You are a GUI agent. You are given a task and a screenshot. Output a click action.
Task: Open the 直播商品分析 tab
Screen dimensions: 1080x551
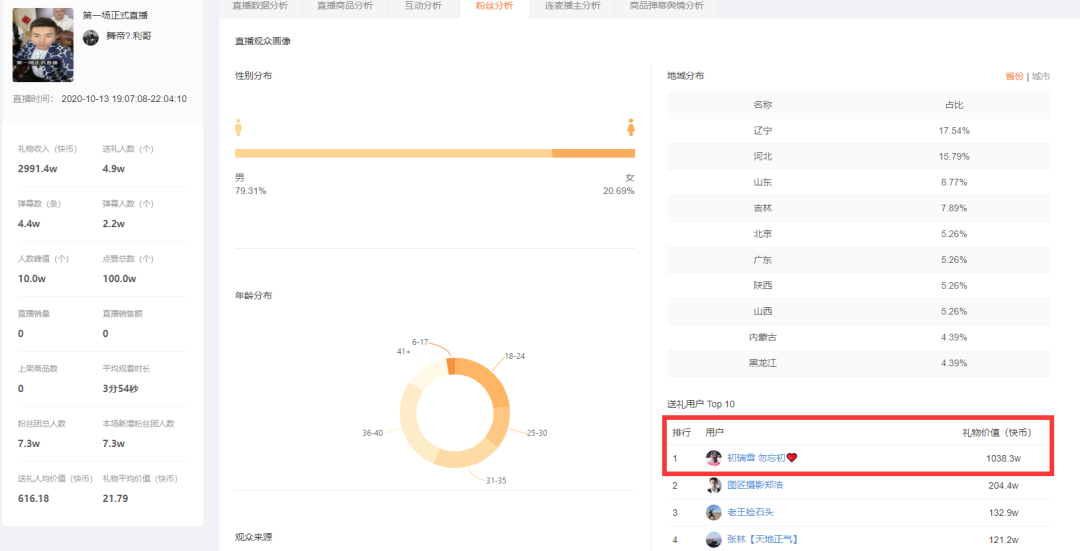pos(344,6)
